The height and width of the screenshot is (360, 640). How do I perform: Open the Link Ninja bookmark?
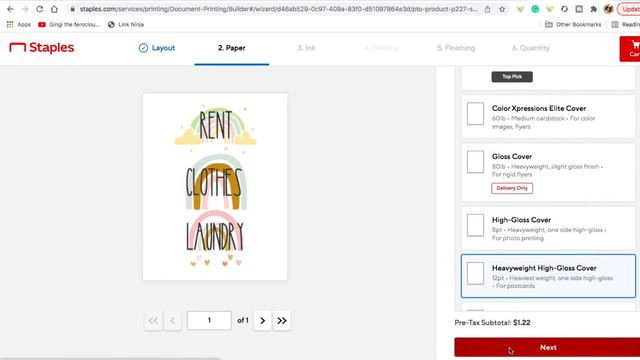click(126, 24)
